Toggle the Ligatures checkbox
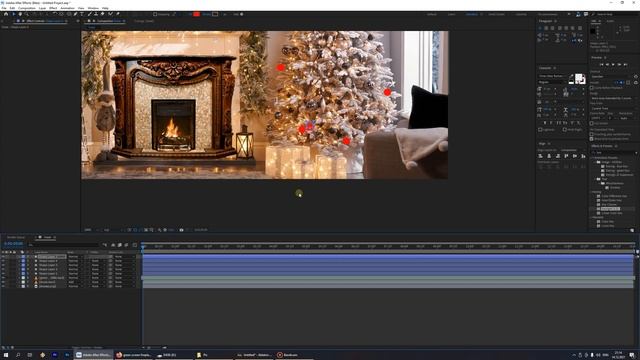This screenshot has height=360, width=640. pyautogui.click(x=540, y=129)
